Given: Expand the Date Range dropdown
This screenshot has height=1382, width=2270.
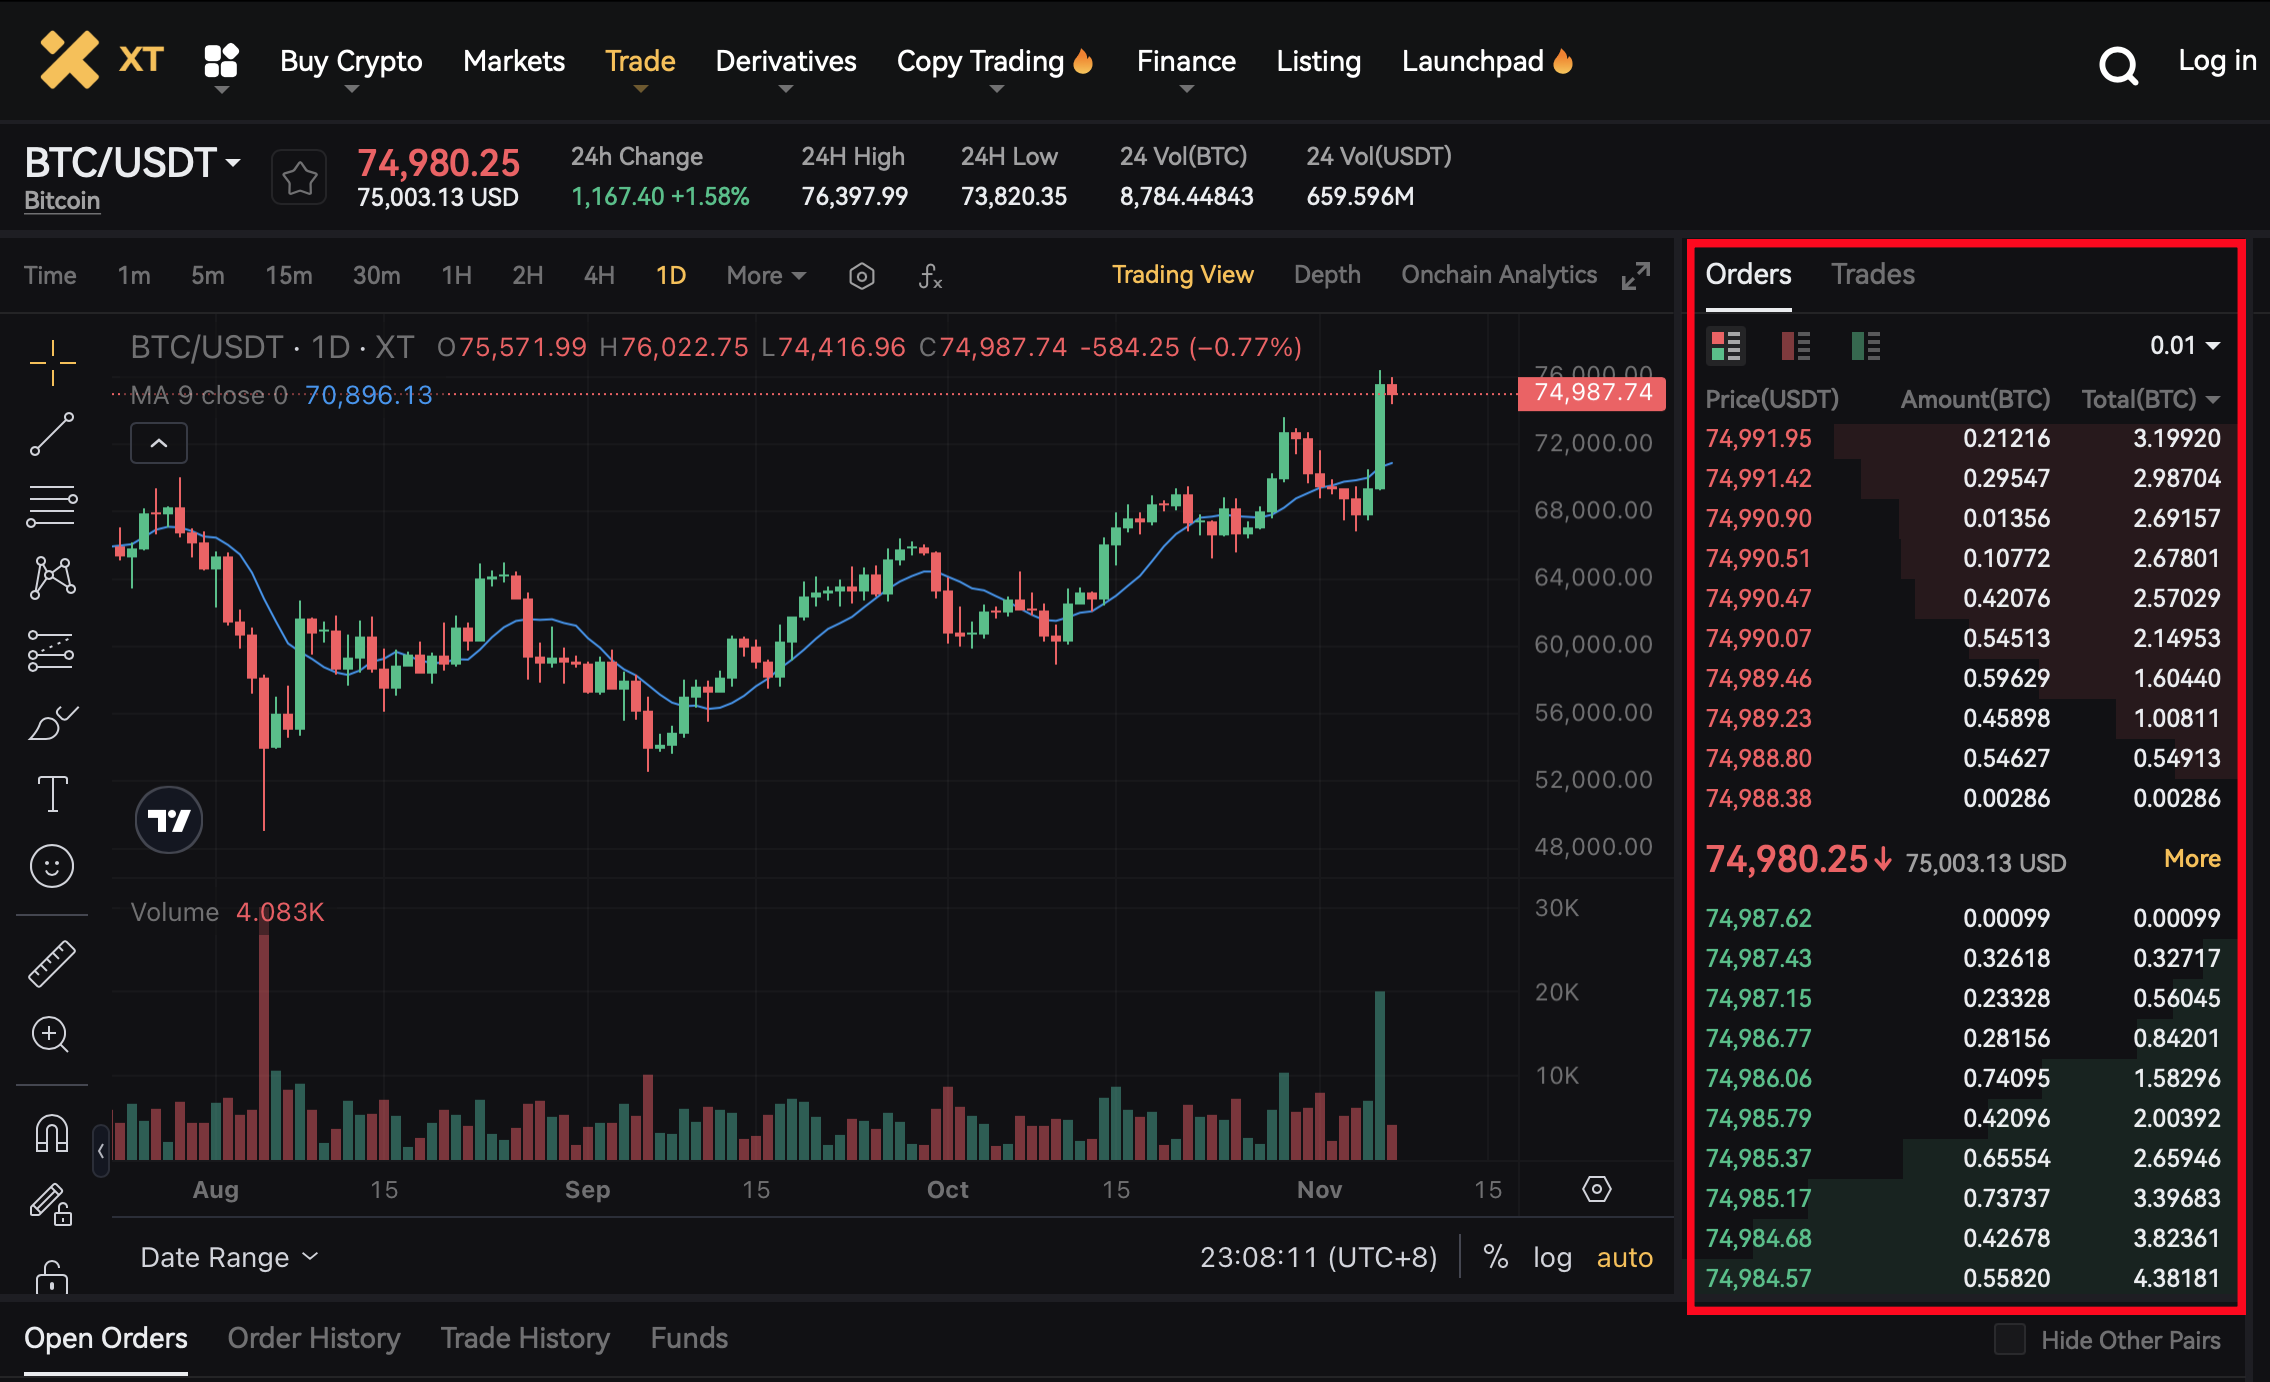Looking at the screenshot, I should coord(229,1257).
